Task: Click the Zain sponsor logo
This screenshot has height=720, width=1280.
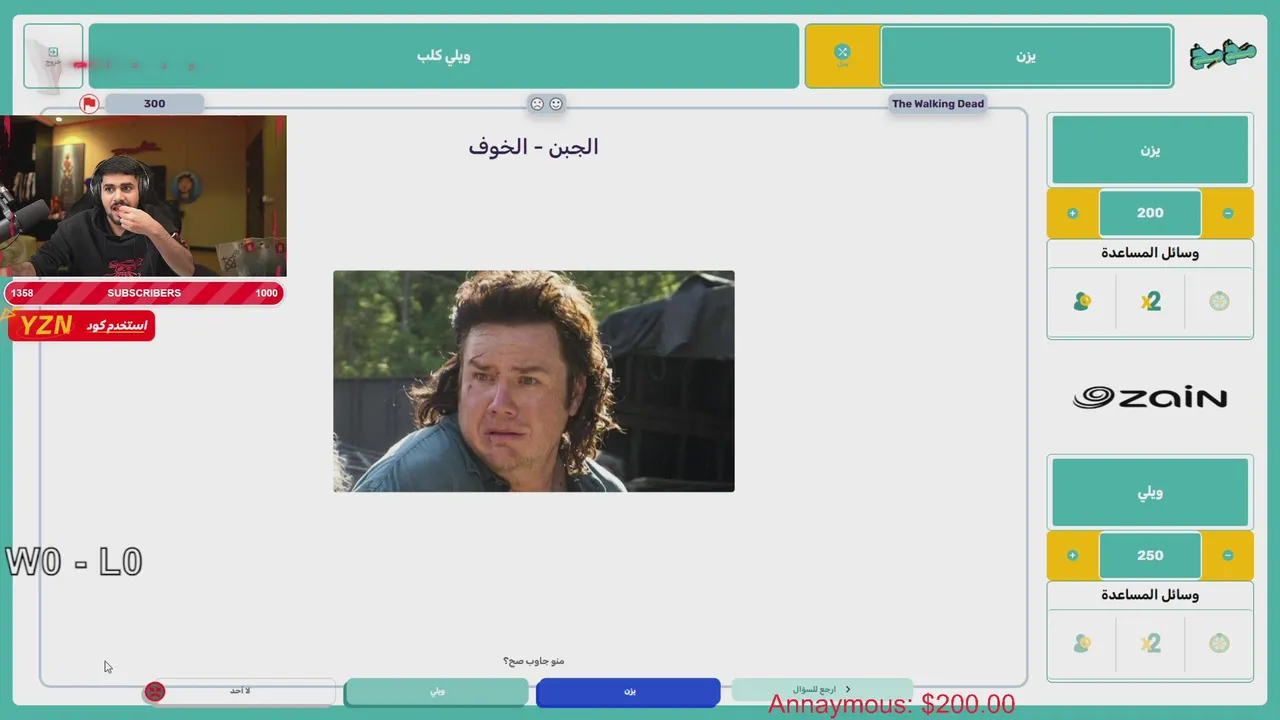Action: coord(1150,398)
